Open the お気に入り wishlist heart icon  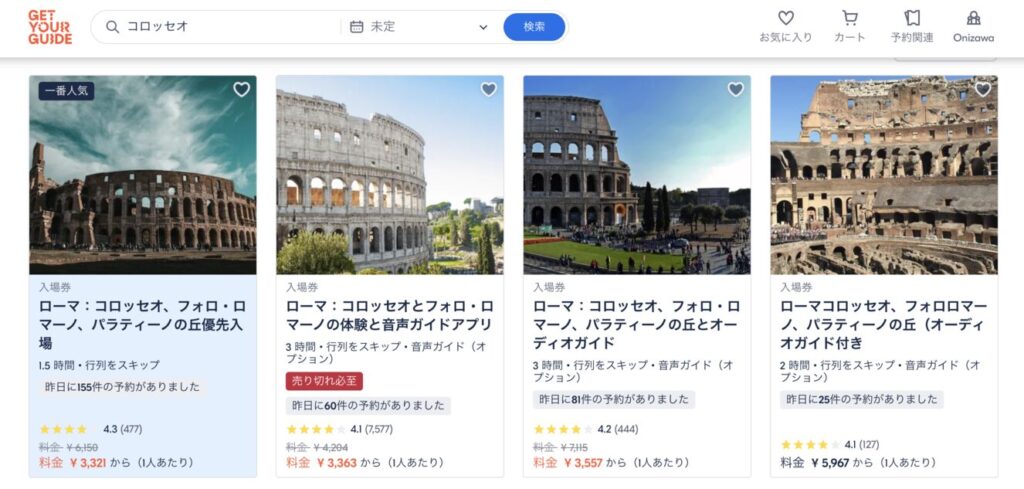(x=786, y=19)
